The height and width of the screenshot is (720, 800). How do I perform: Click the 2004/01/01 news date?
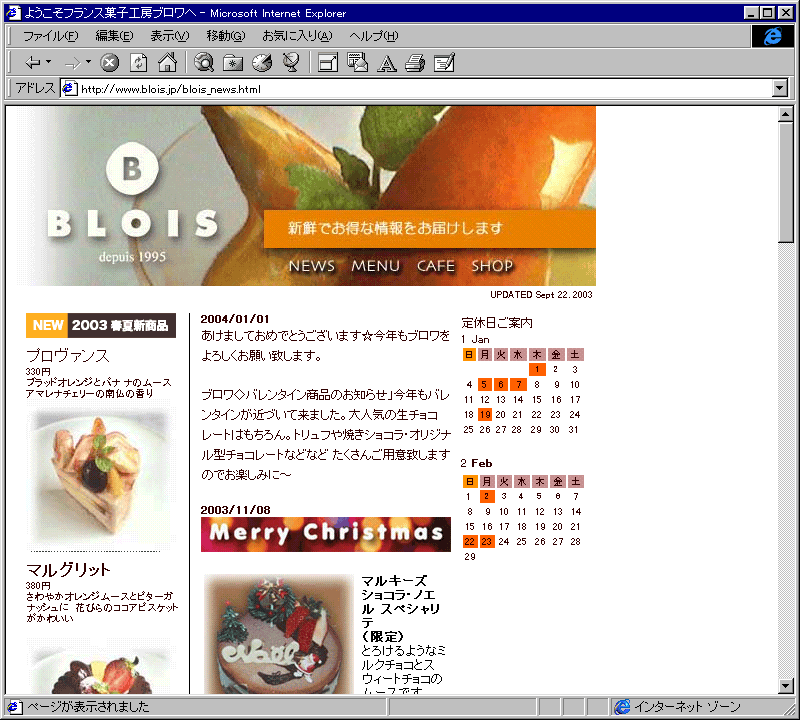(235, 319)
